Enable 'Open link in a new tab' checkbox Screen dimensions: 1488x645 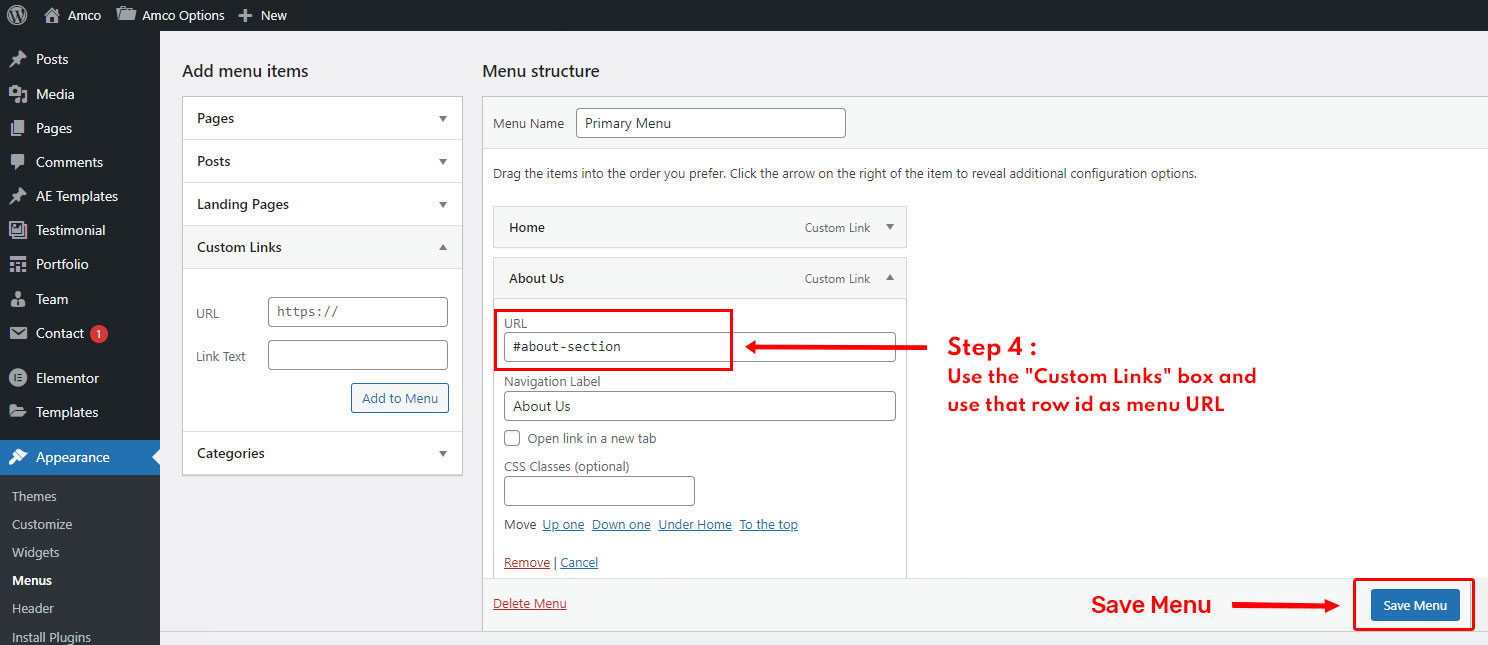pos(512,438)
